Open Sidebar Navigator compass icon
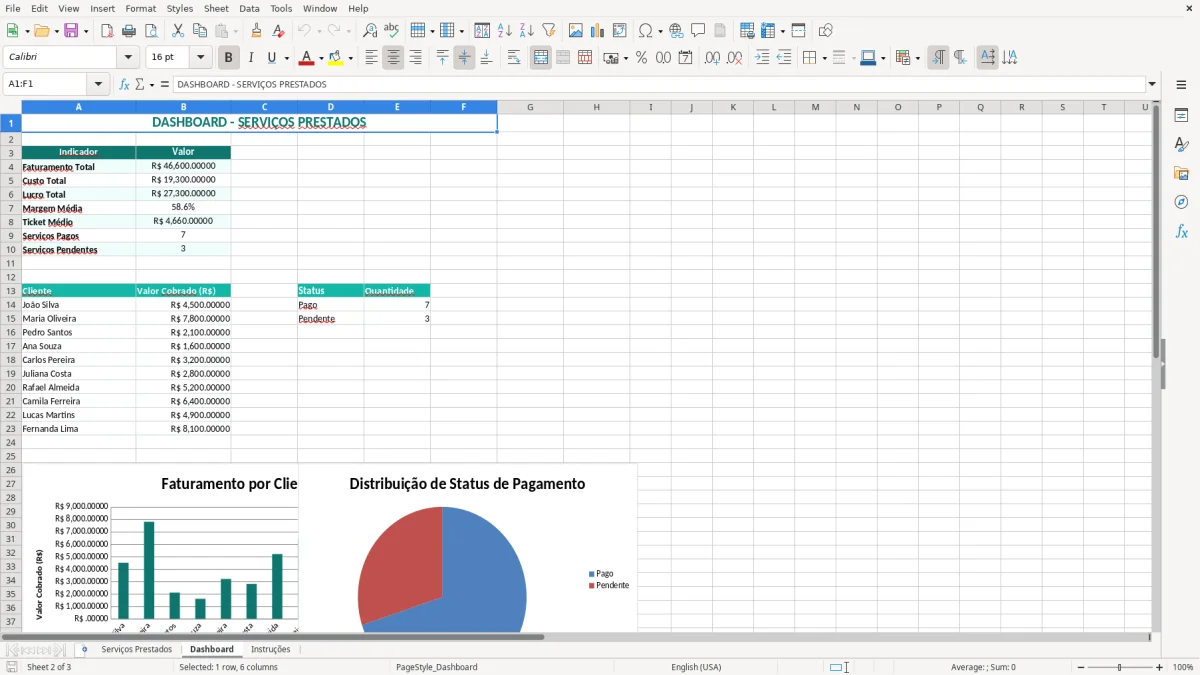 coord(1181,203)
